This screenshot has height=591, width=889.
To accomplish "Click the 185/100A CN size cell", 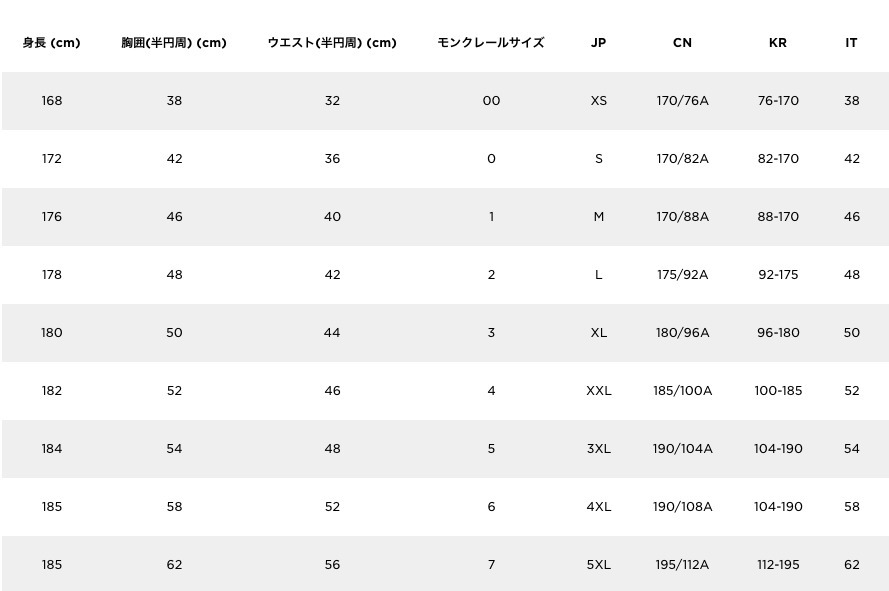I will [x=683, y=391].
